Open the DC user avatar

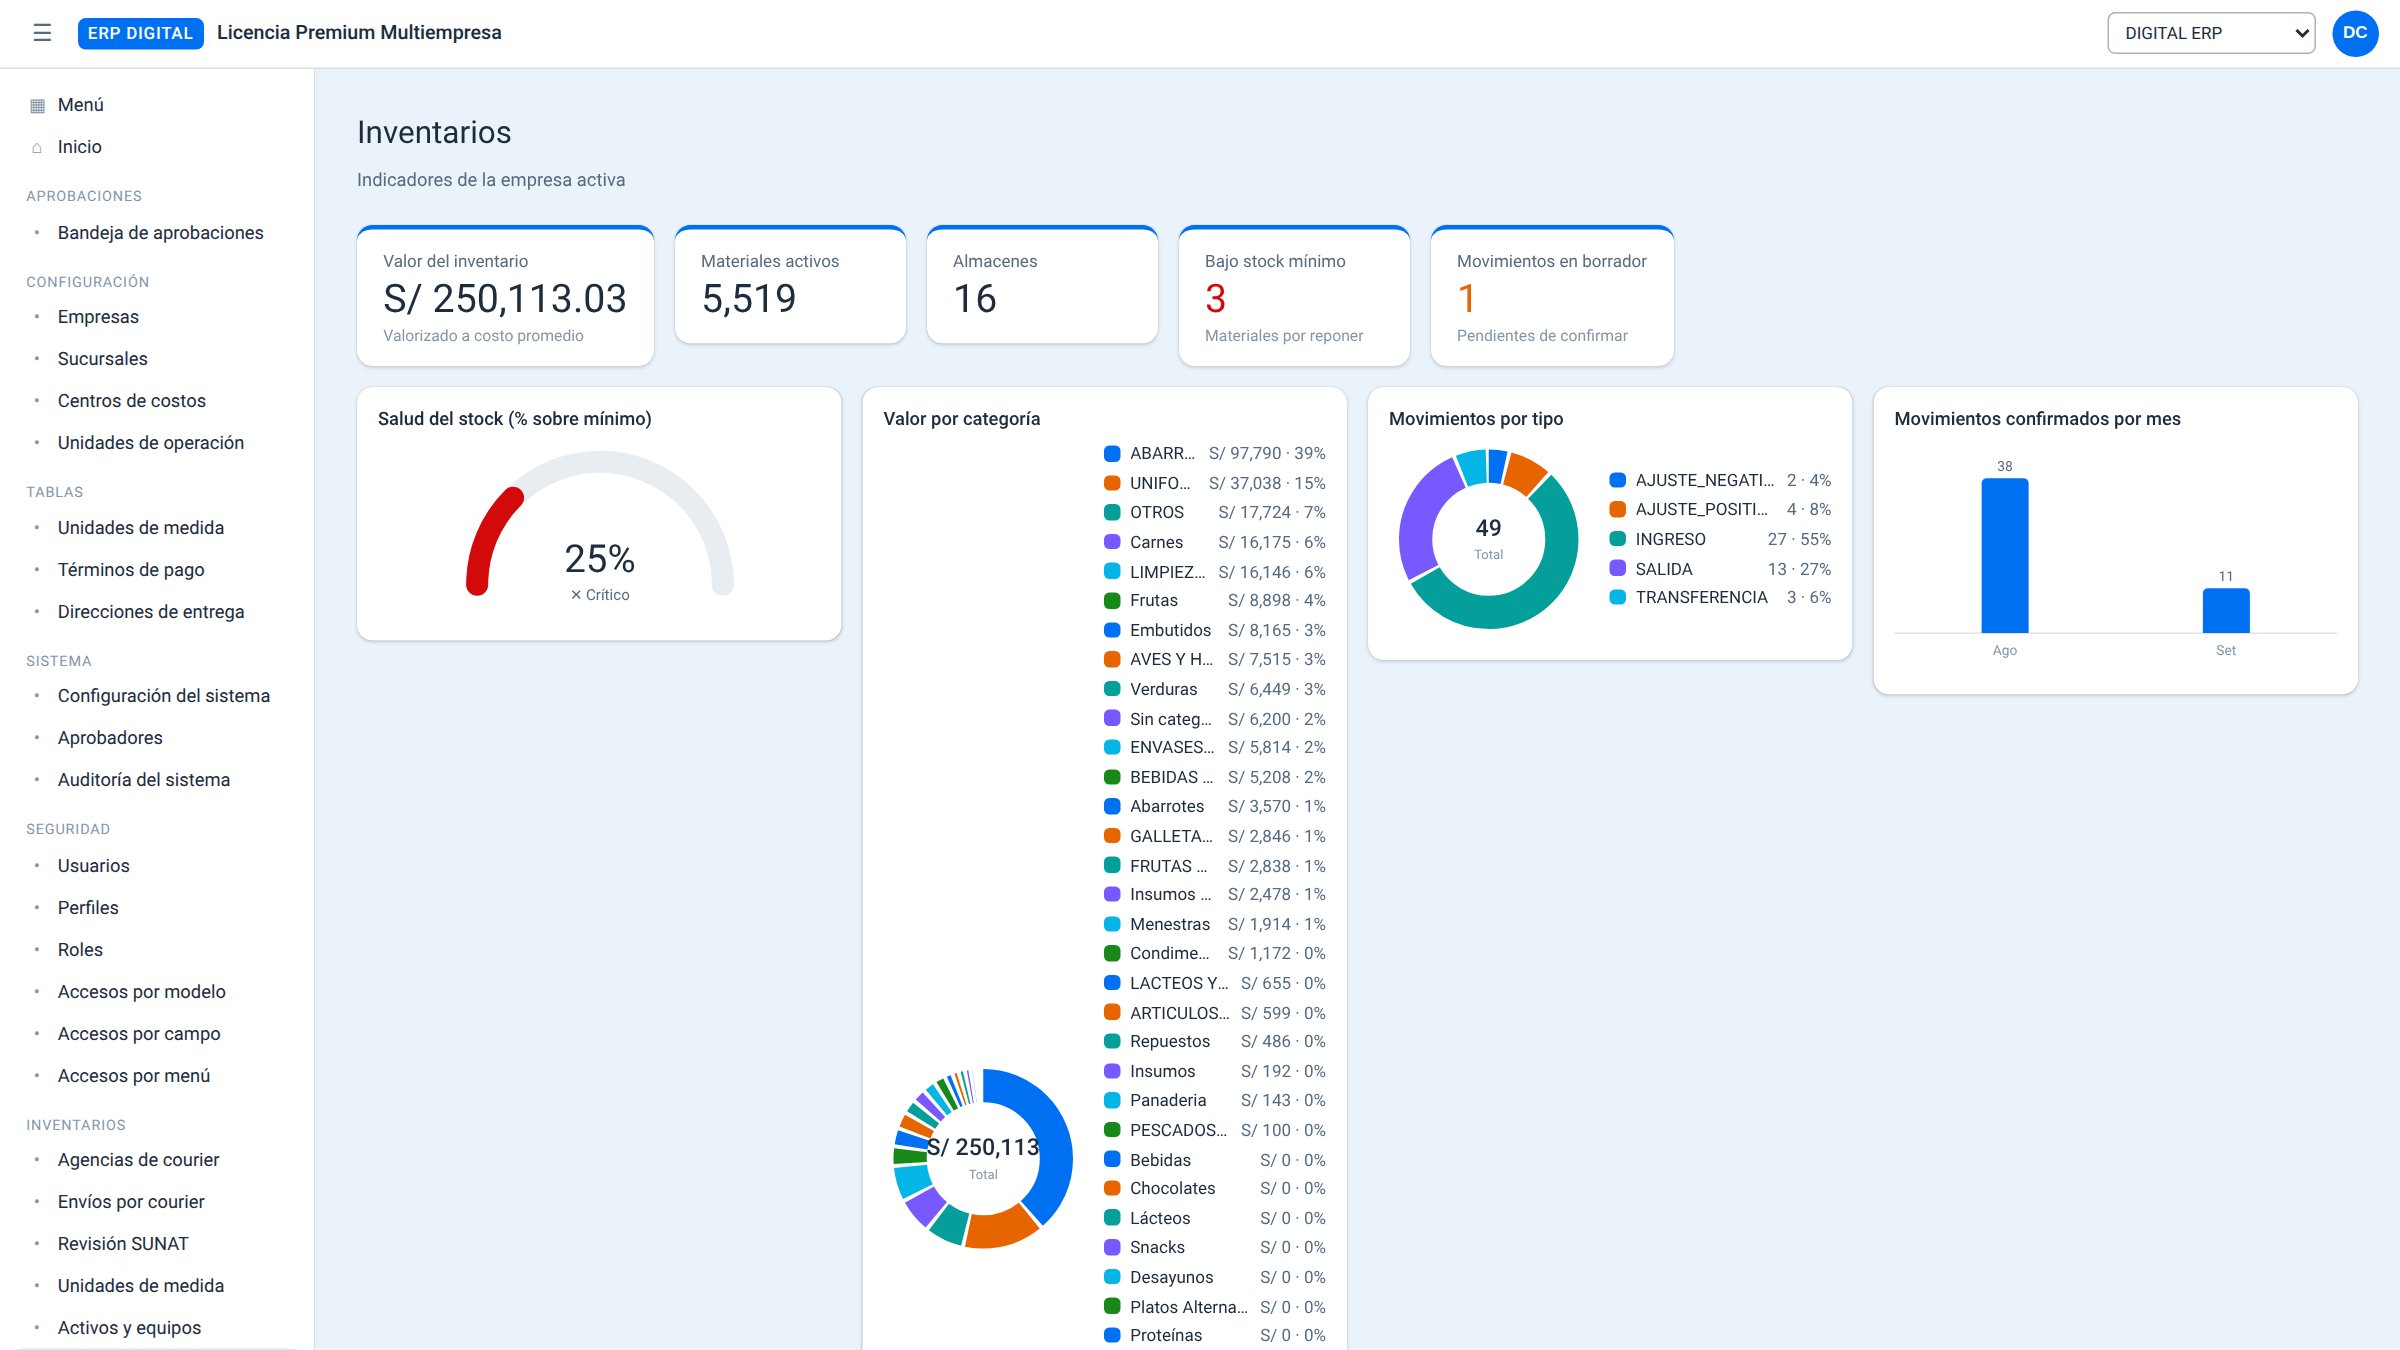(x=2355, y=33)
